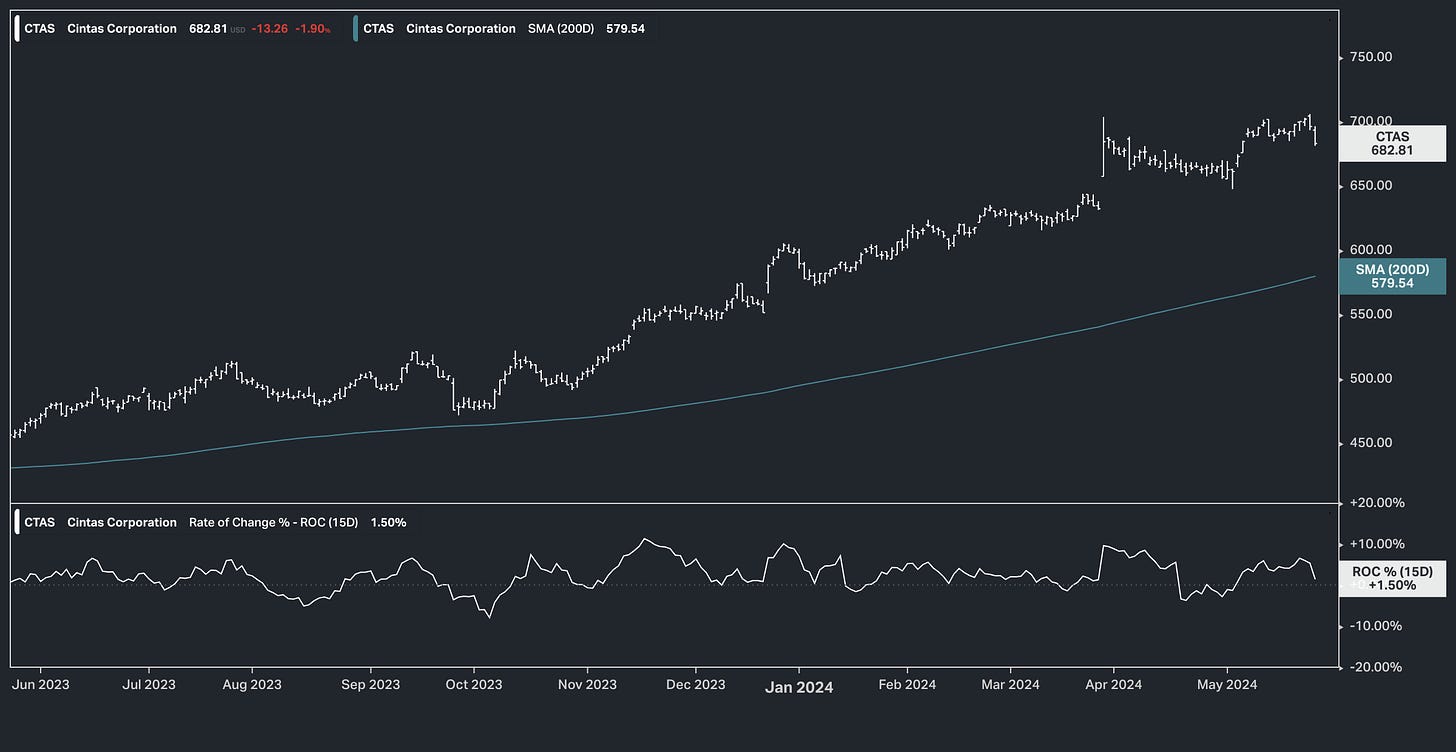Screen dimensions: 1456x752
Task: Click the Jul 2023 date label
Action: tap(149, 685)
